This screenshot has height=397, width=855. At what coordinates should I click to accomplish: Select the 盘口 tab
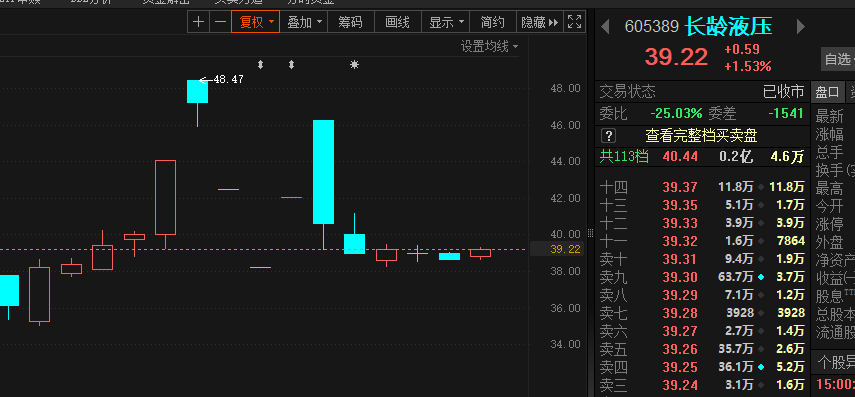click(827, 92)
